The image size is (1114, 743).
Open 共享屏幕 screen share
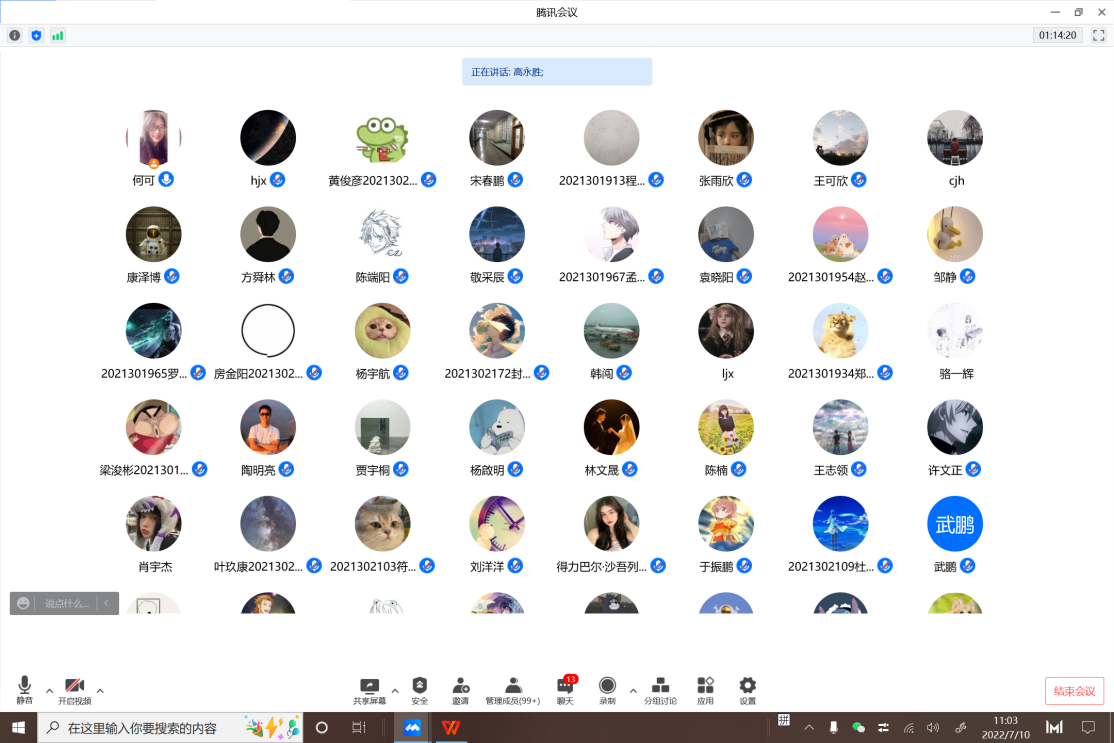tap(369, 686)
